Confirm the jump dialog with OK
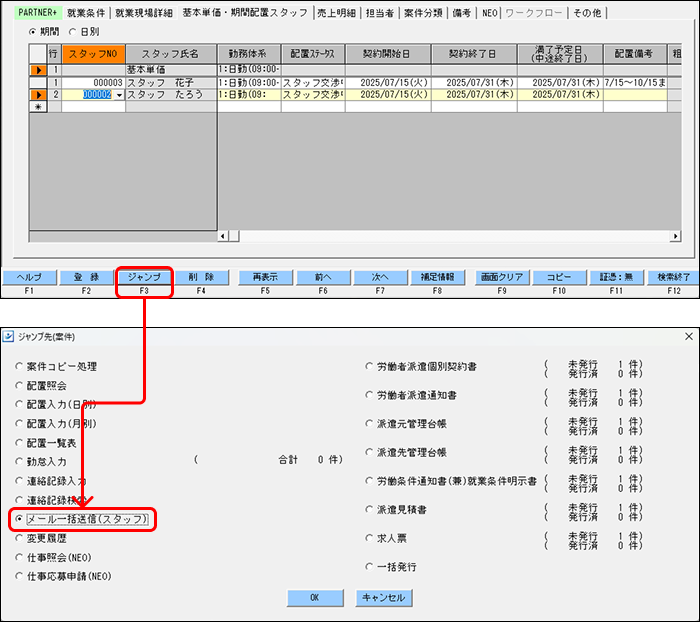The image size is (700, 622). pyautogui.click(x=315, y=598)
